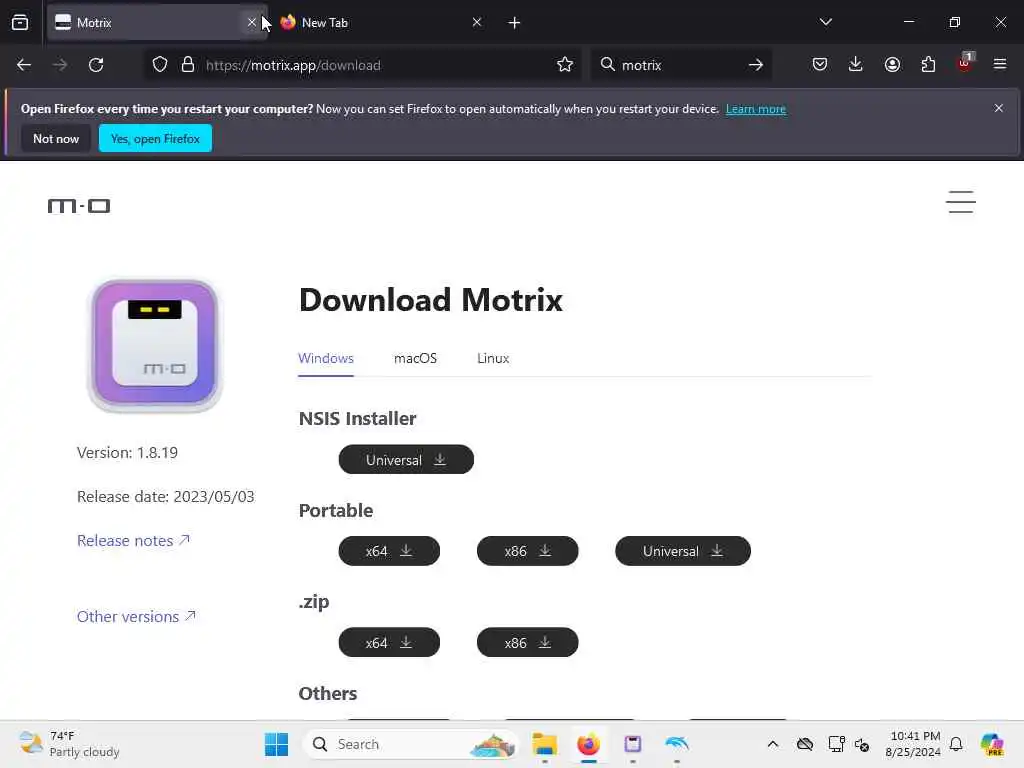
Task: Dismiss the Firefox startup notification bar
Action: [x=999, y=108]
